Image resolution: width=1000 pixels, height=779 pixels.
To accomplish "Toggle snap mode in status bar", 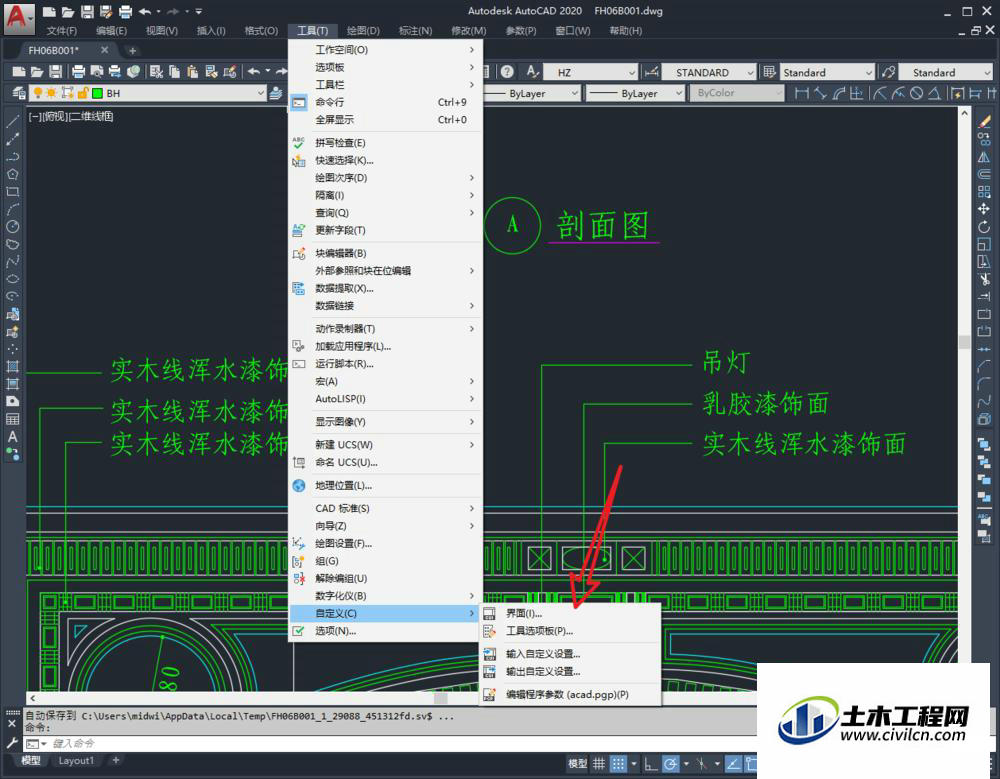I will [x=618, y=764].
